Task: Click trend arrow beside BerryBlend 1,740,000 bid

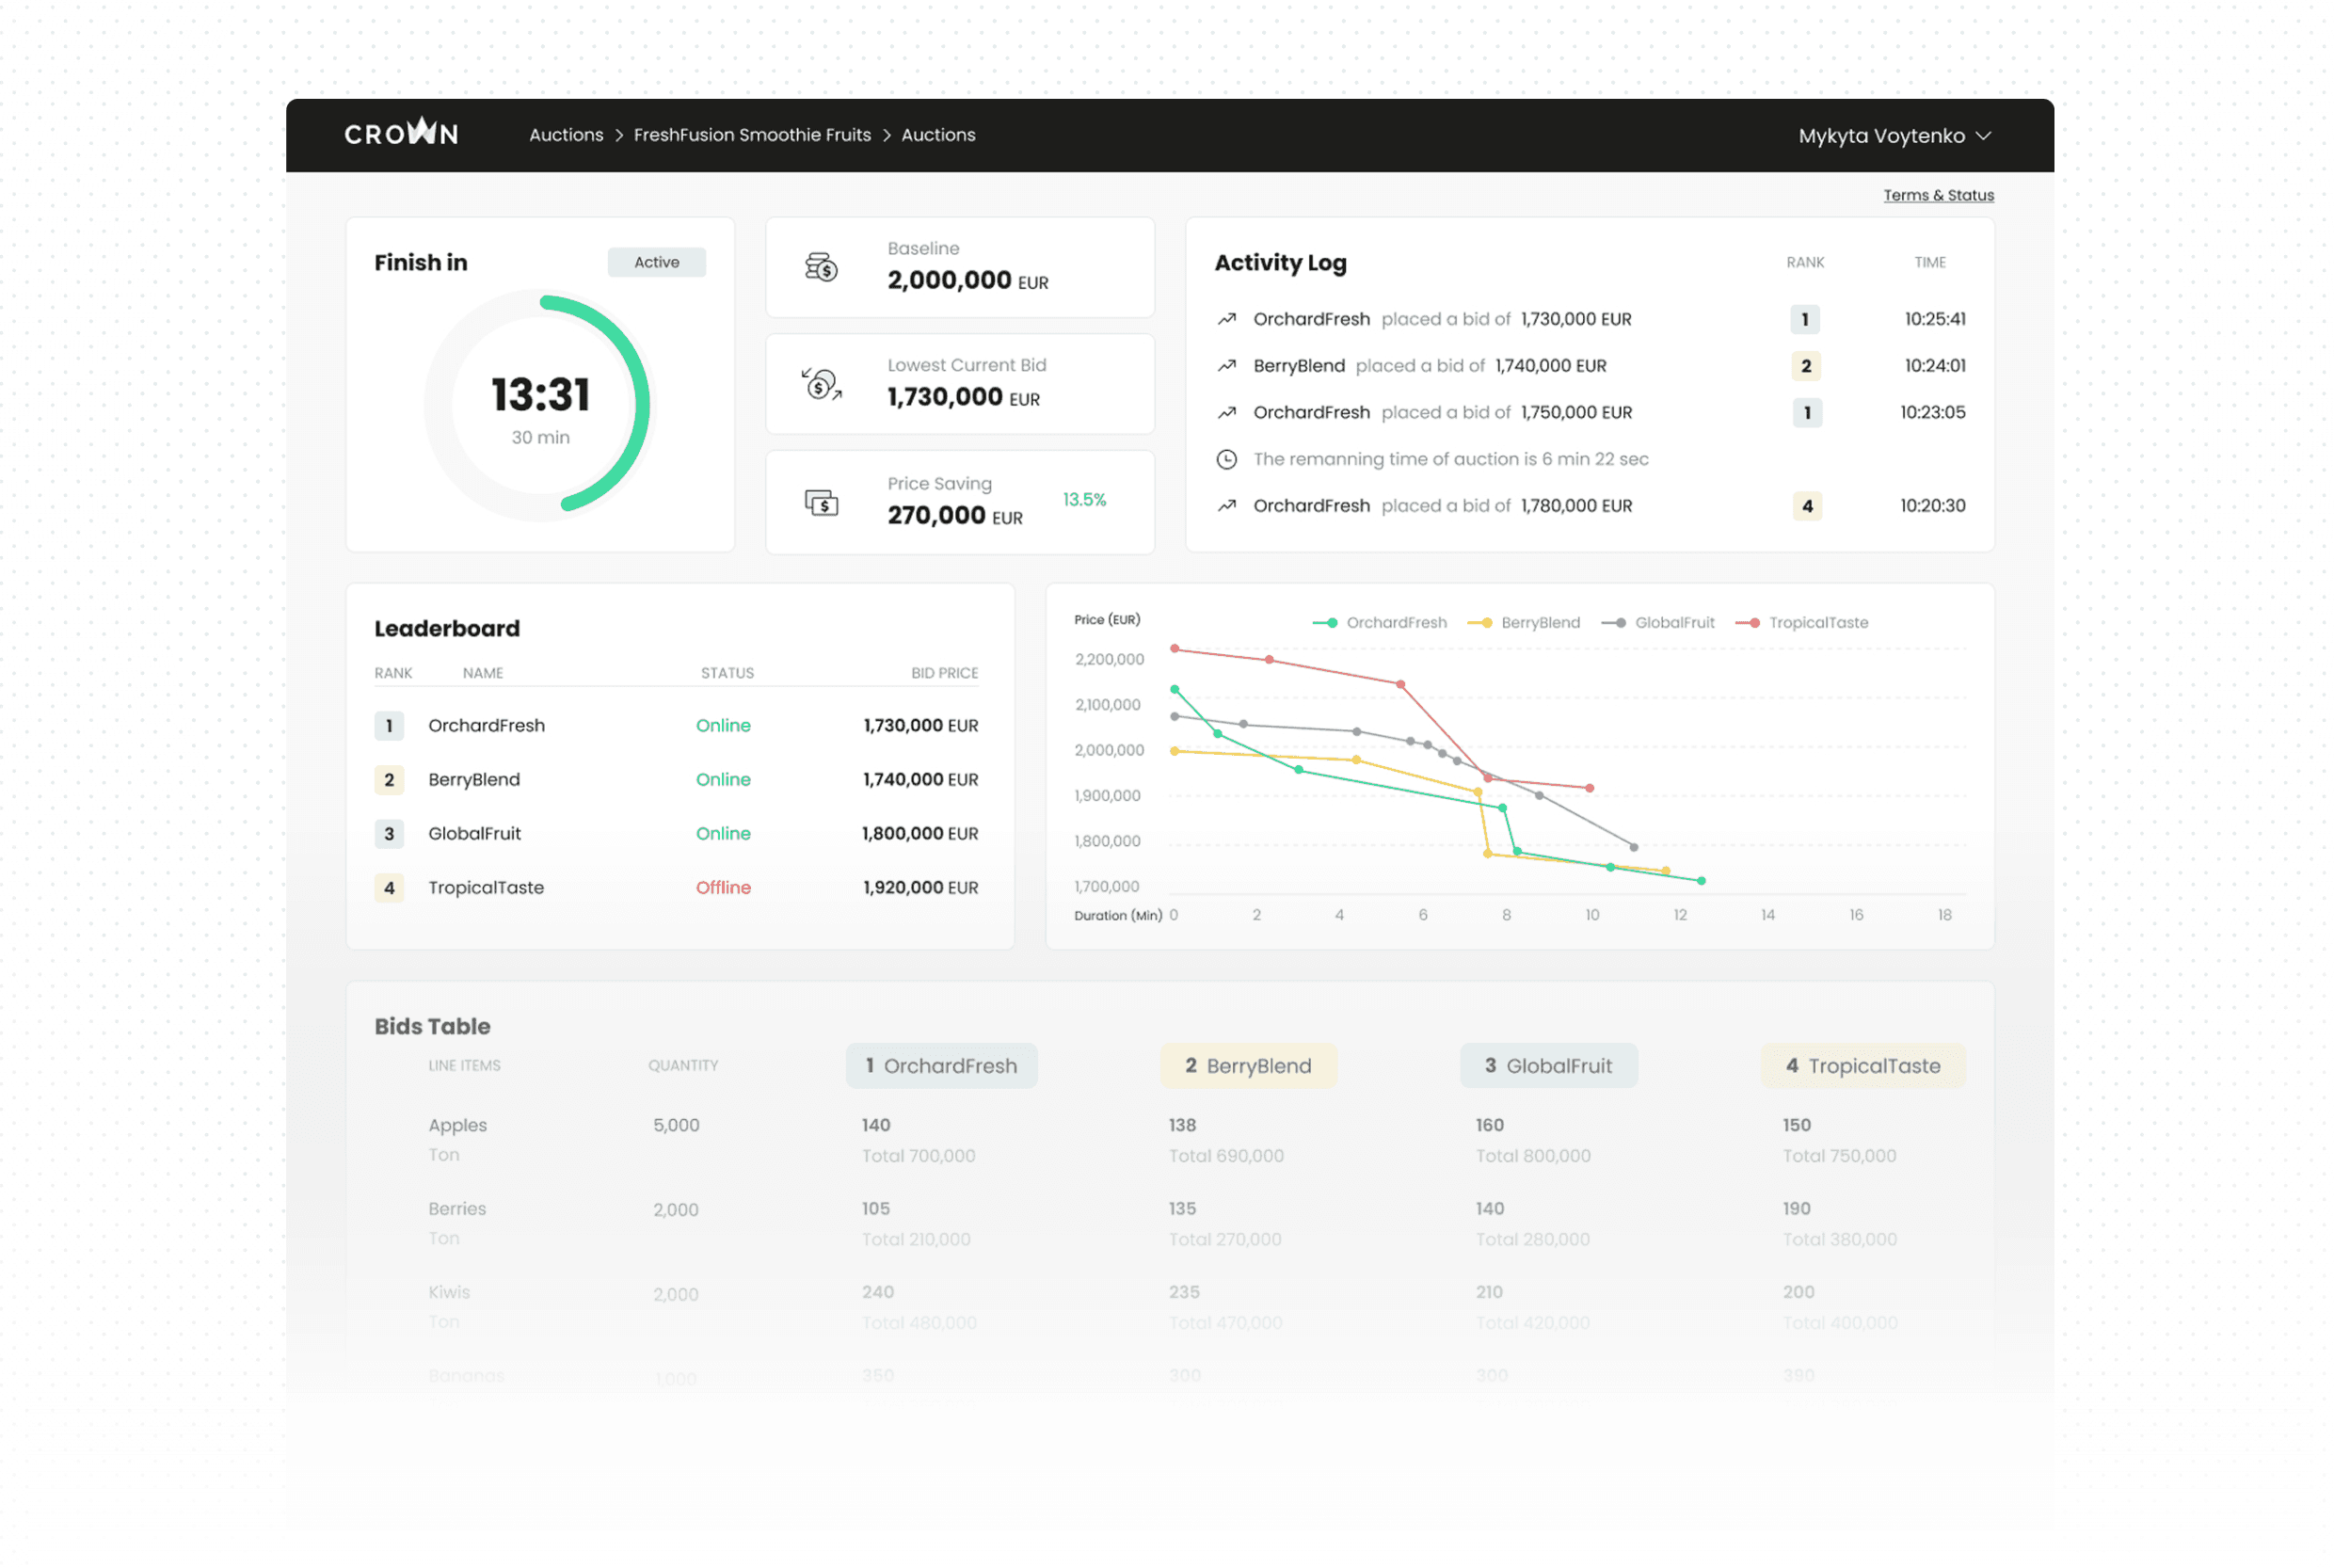Action: click(1227, 366)
